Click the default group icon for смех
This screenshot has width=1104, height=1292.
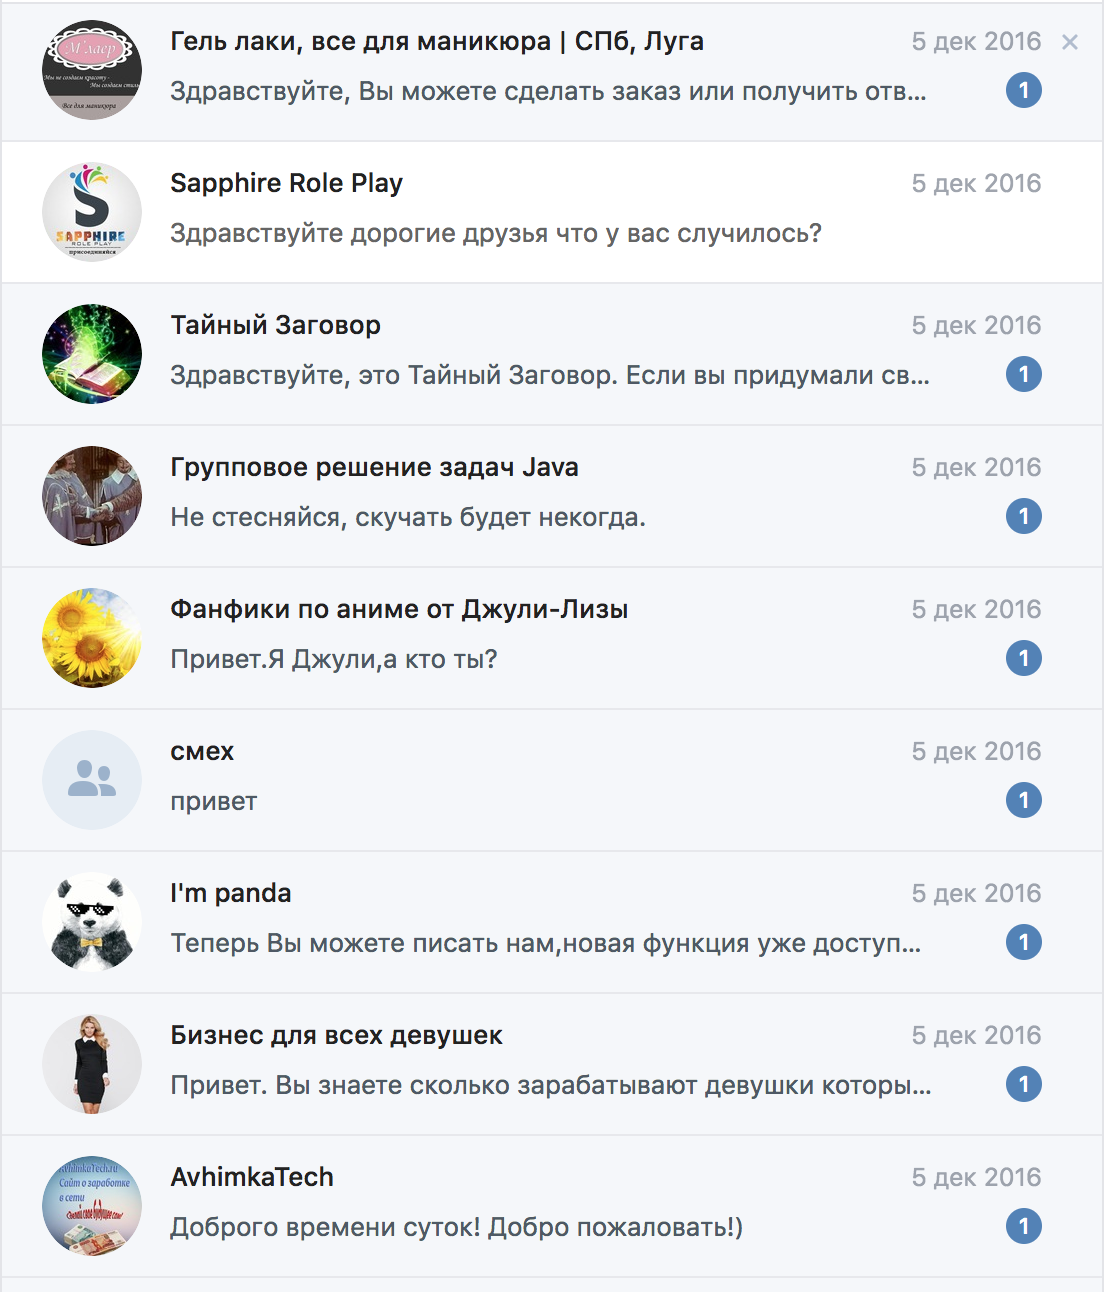[92, 780]
